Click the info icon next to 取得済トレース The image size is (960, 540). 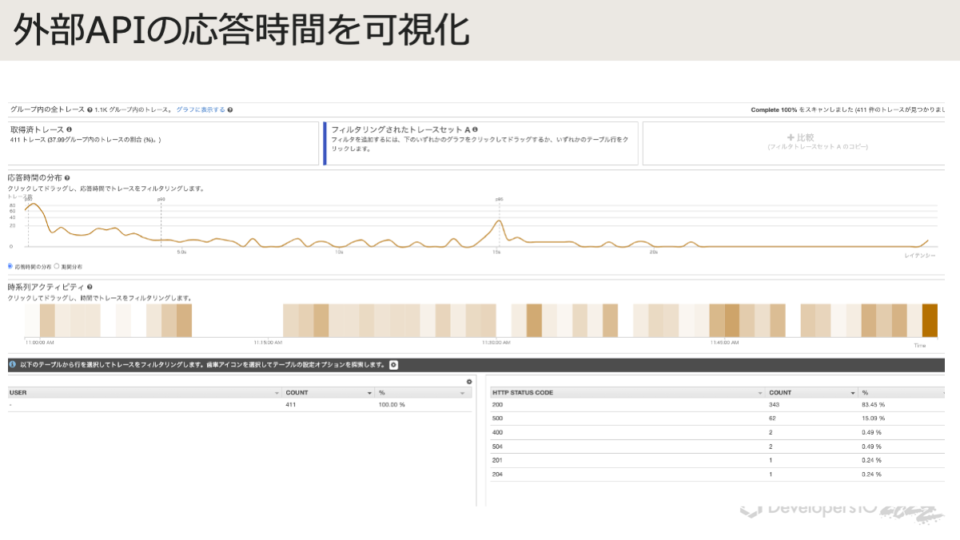pos(69,129)
